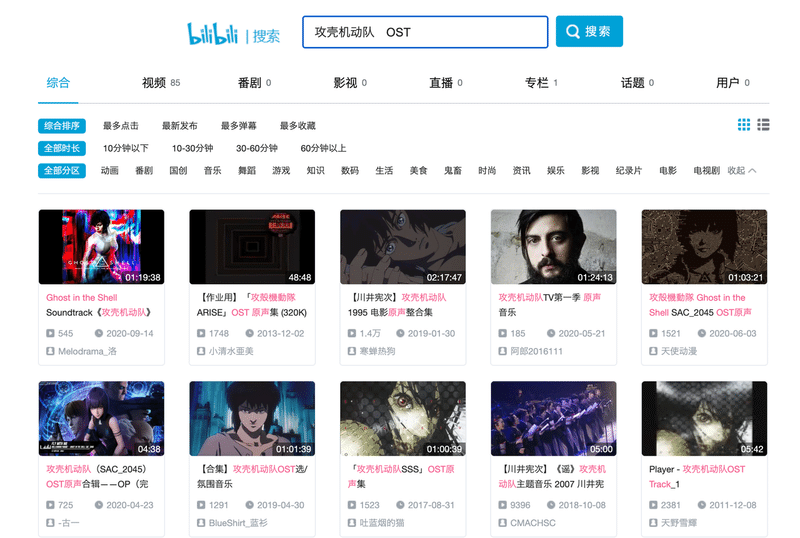The height and width of the screenshot is (538, 800).
Task: Open the 专栏 1 tab
Action: coord(541,83)
